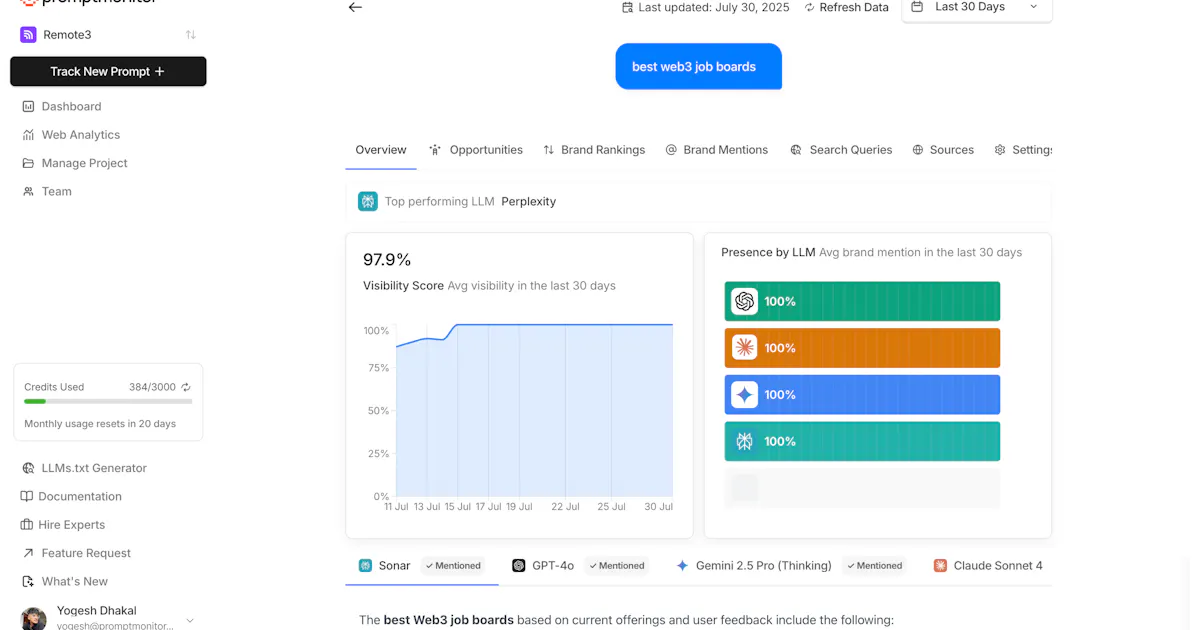Click the best web3 job boards prompt bubble
This screenshot has height=630, width=1200.
tap(698, 67)
